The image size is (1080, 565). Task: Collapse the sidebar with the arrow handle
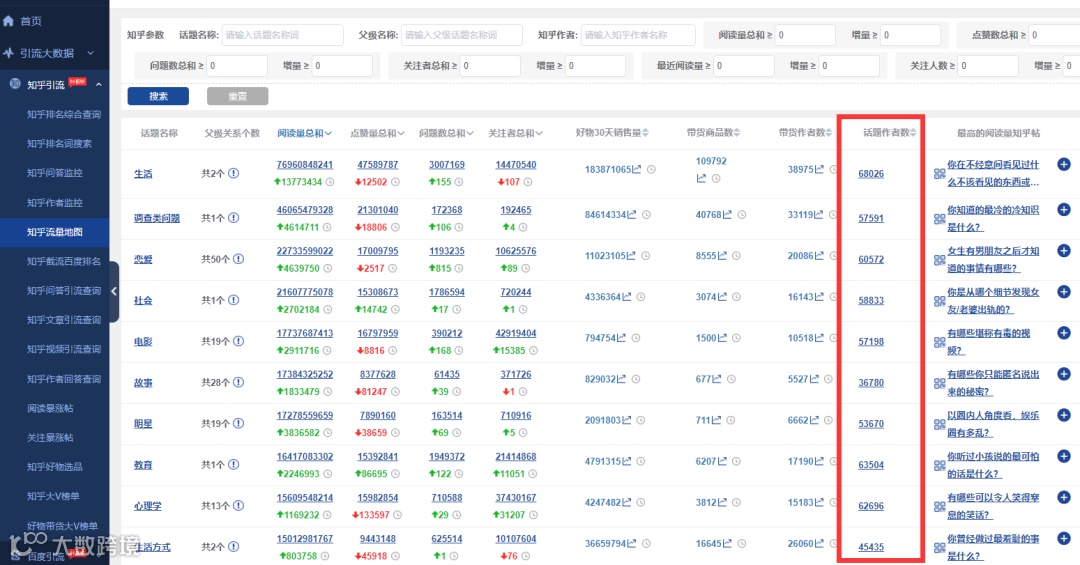click(x=114, y=291)
